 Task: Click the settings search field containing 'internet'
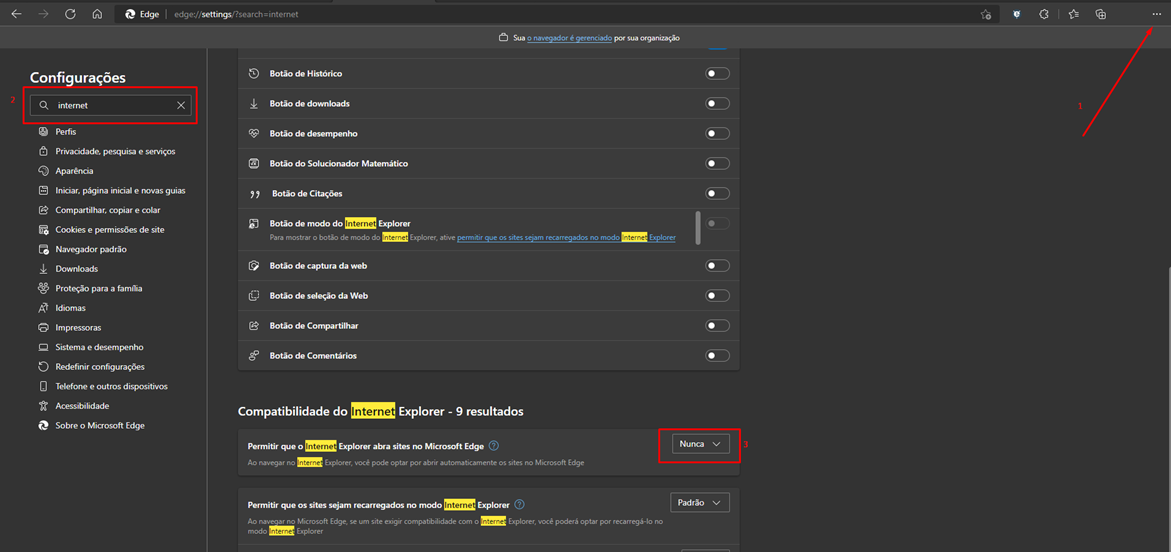110,106
